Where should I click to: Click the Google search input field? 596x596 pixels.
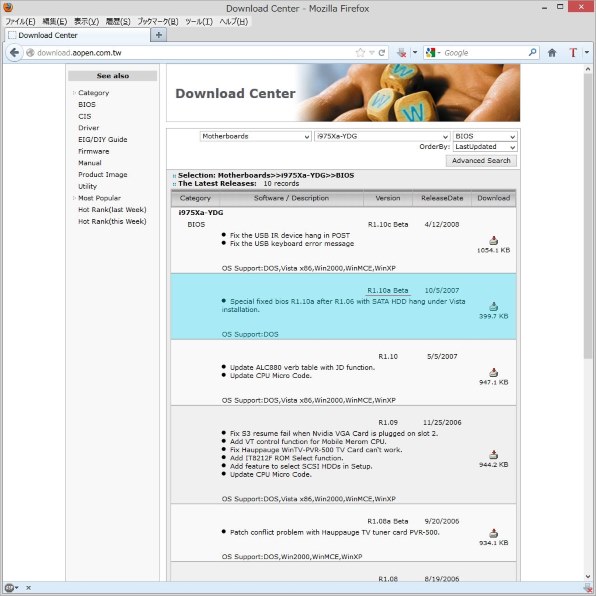(485, 53)
